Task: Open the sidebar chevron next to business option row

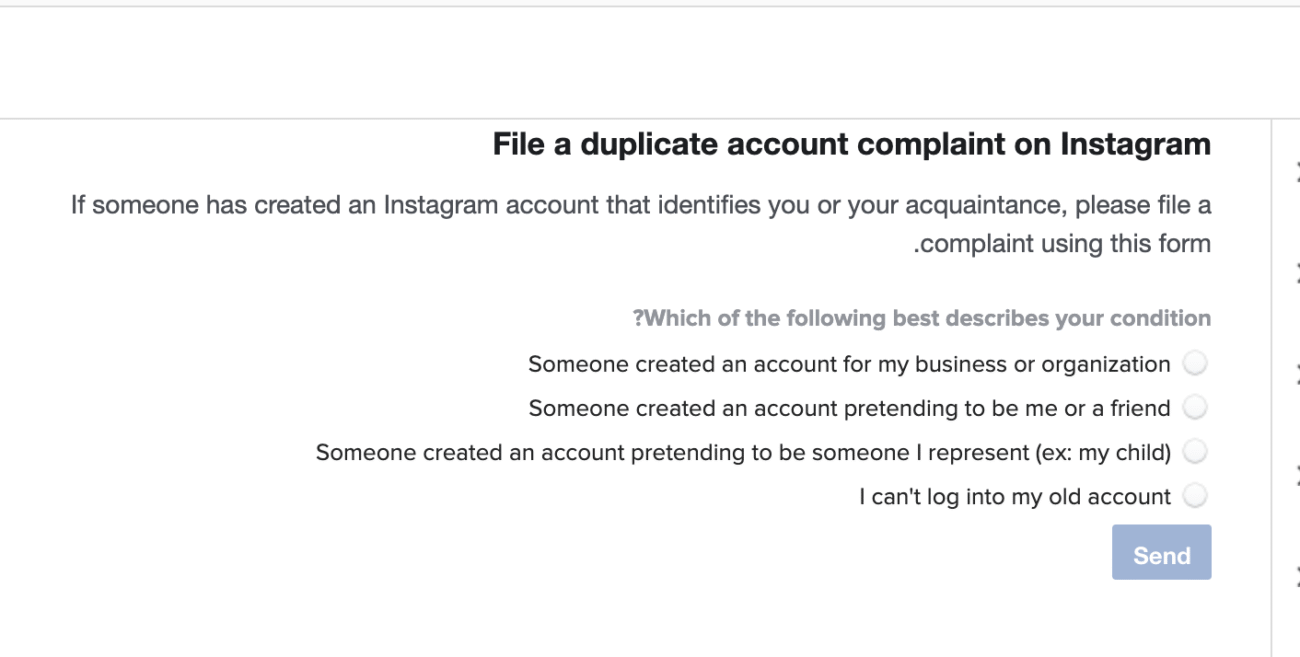Action: [1297, 372]
